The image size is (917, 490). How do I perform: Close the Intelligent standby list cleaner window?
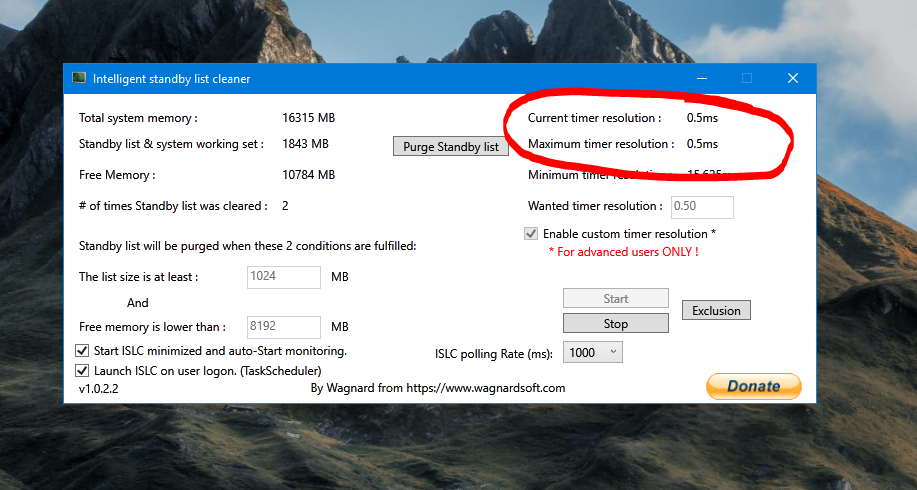click(792, 78)
